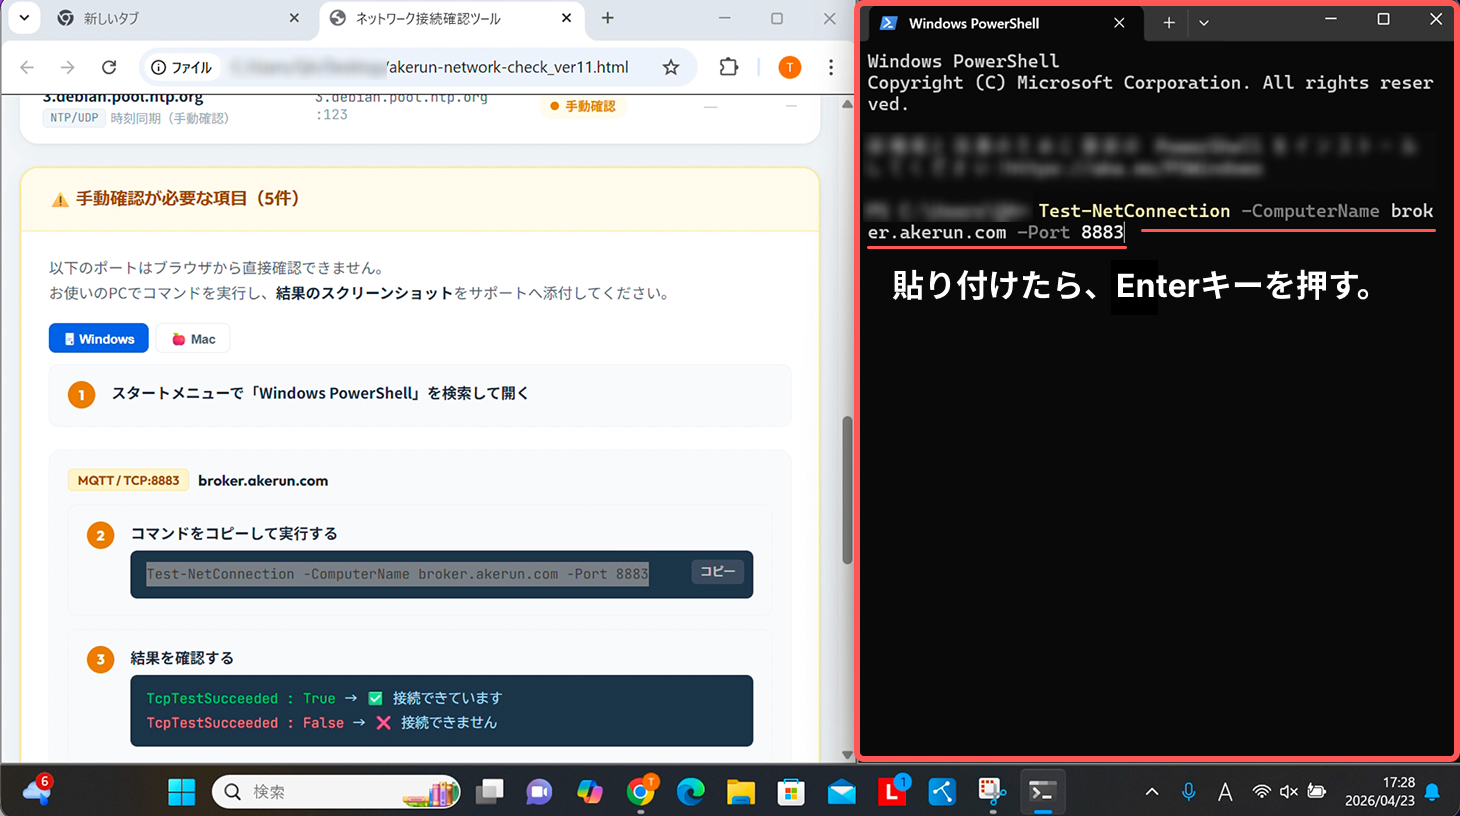Toggle the IME input mode A indicator
The width and height of the screenshot is (1460, 816).
(1225, 792)
